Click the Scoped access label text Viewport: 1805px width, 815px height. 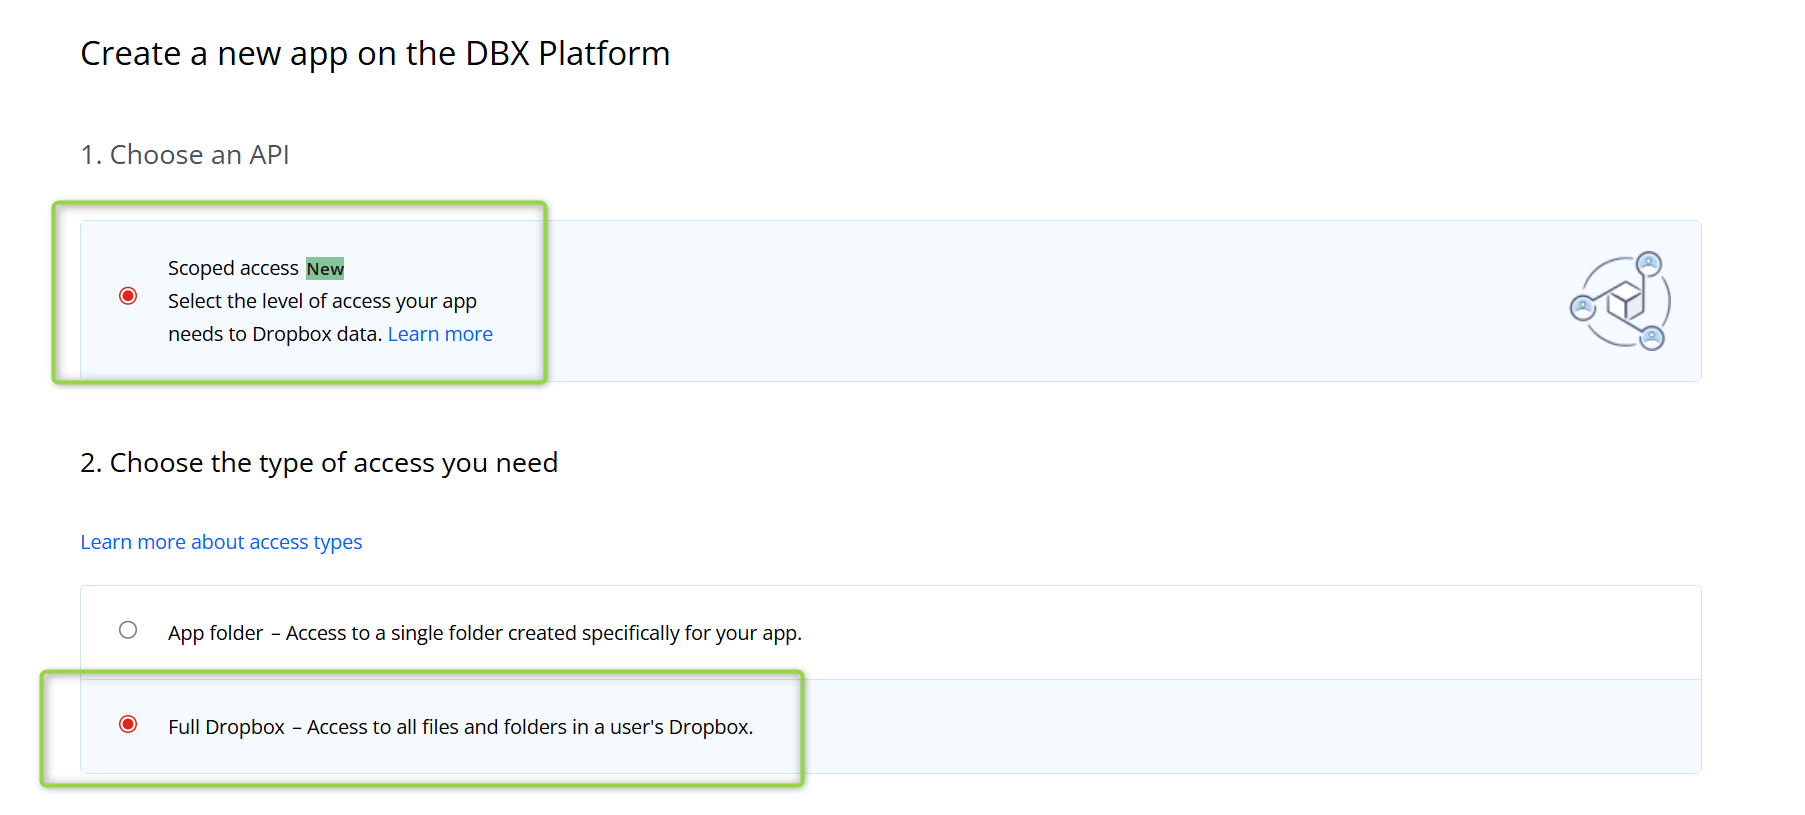[233, 268]
